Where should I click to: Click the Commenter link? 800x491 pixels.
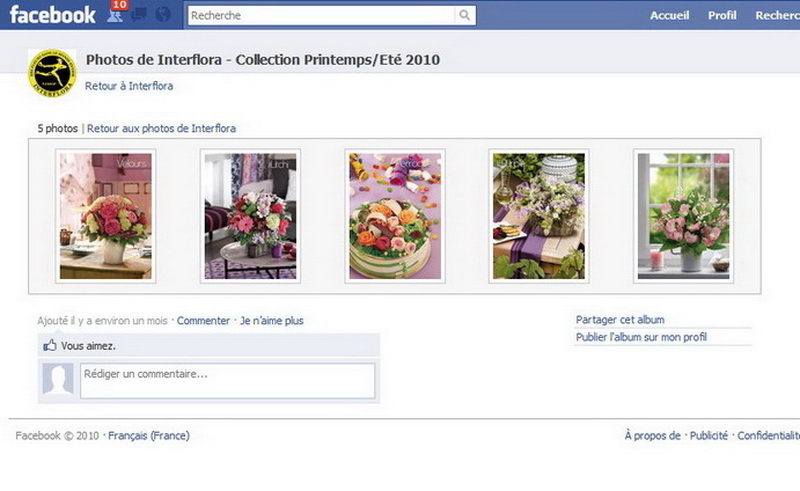[203, 321]
